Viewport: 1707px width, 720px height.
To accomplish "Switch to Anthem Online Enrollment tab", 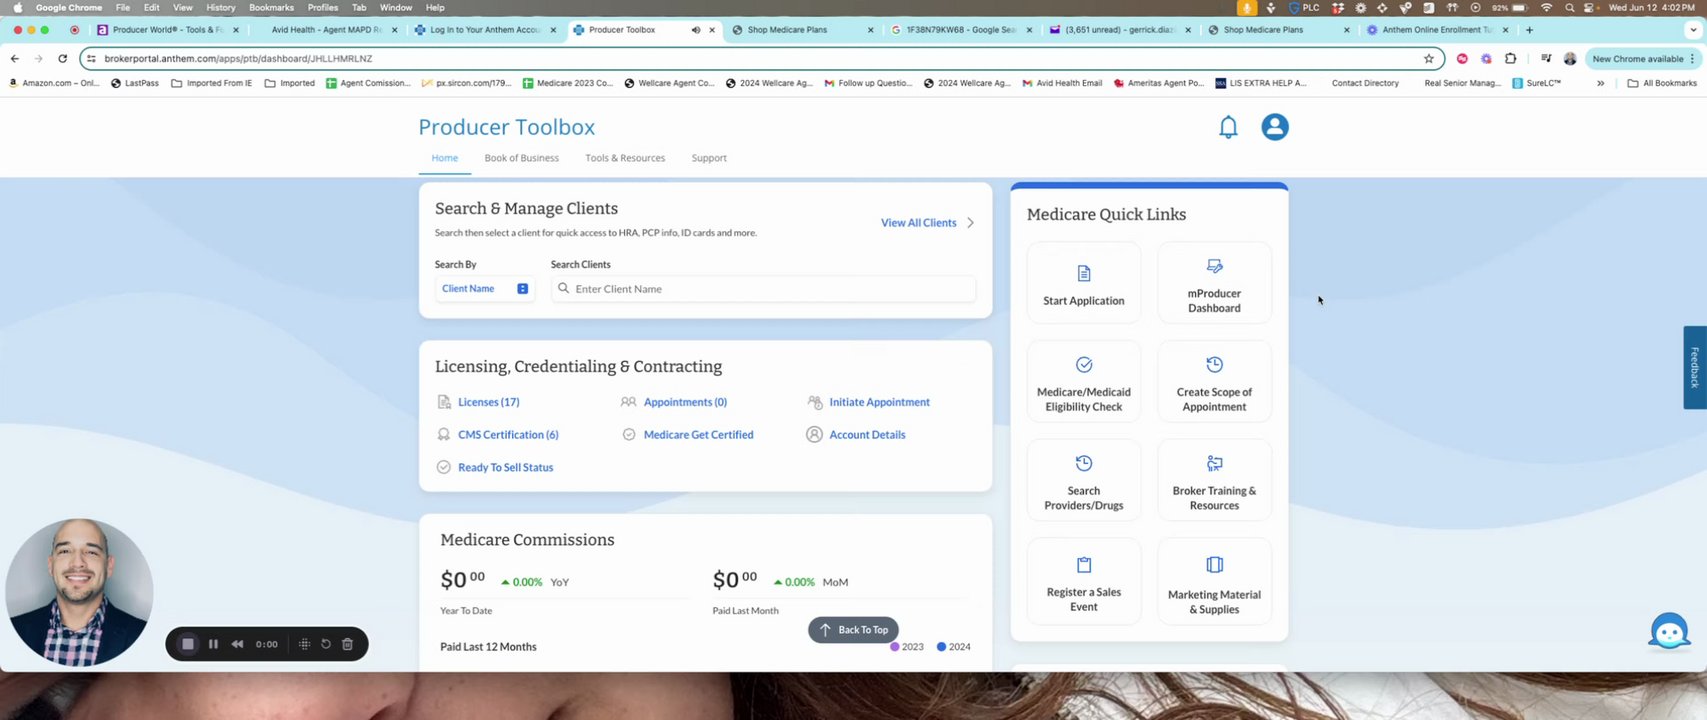I will 1437,30.
